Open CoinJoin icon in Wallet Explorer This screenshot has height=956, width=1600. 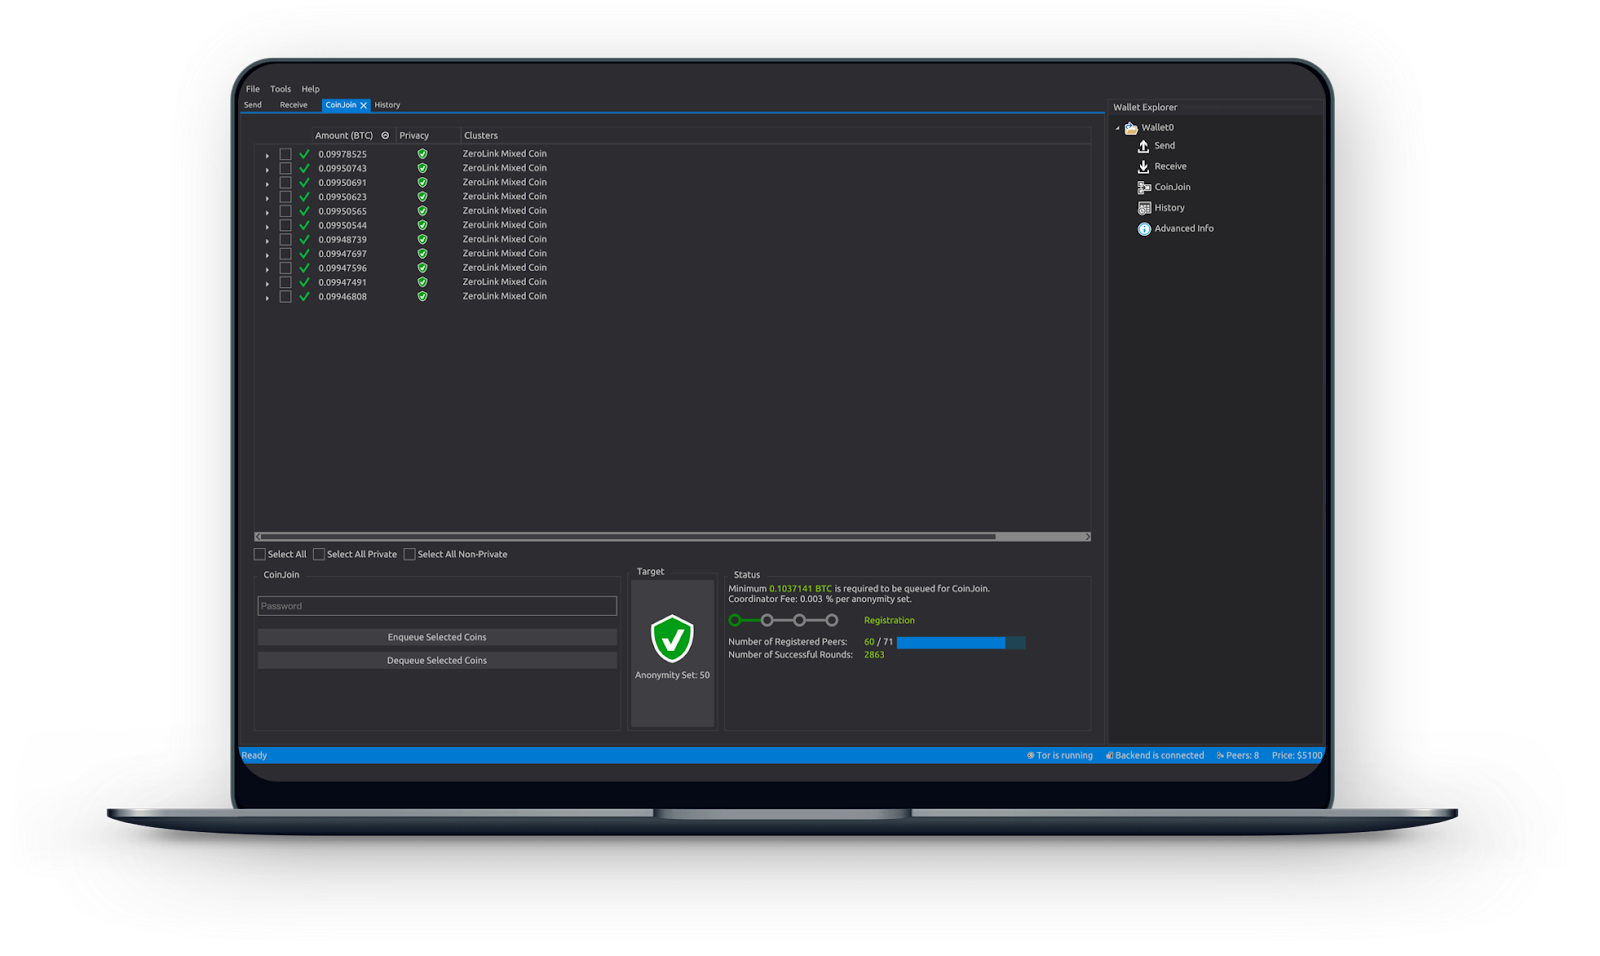pos(1144,187)
